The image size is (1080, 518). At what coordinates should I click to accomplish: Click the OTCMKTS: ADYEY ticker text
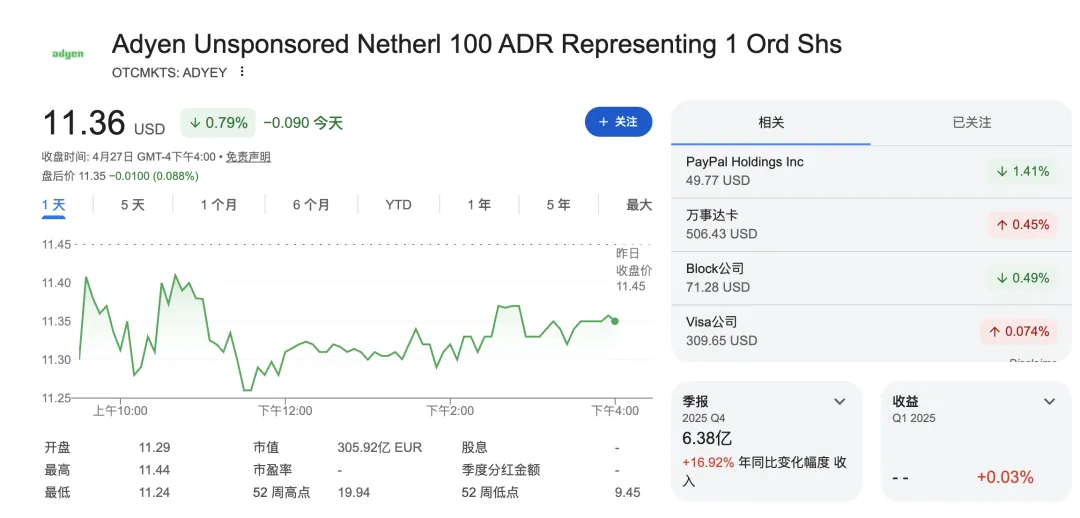tap(169, 72)
